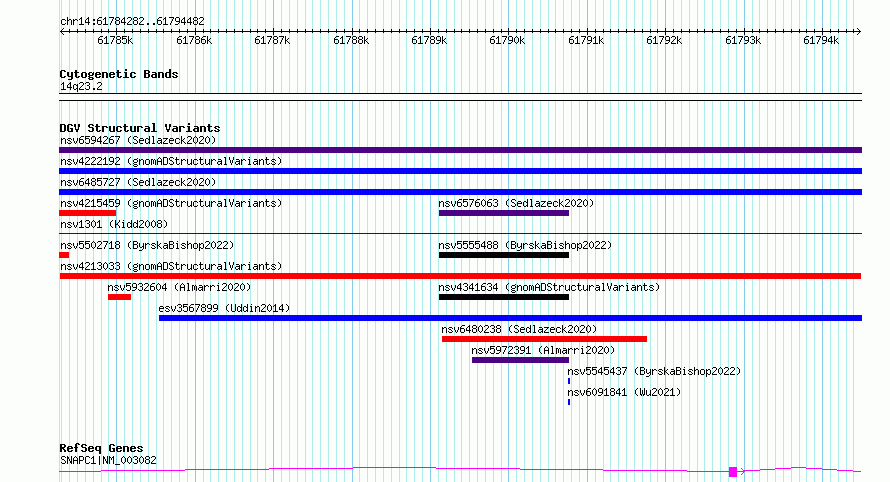The height and width of the screenshot is (482, 890).
Task: Click the esv3567899 (Uddin2014) label
Action: point(224,308)
